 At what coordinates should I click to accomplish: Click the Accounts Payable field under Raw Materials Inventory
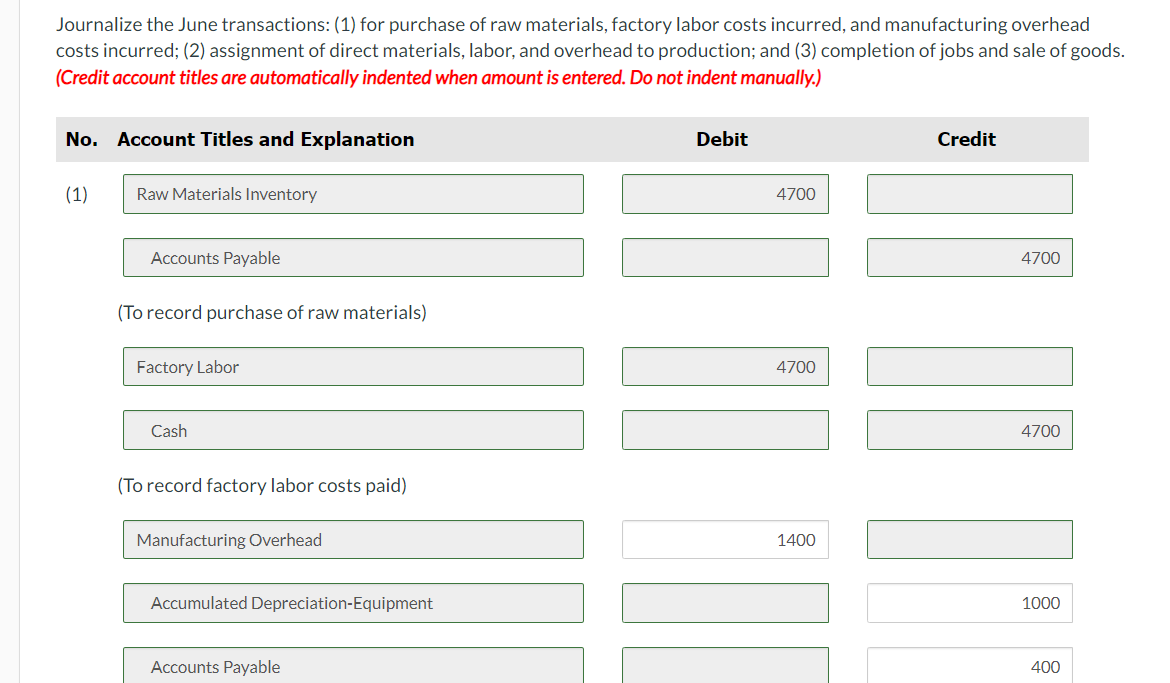[353, 258]
